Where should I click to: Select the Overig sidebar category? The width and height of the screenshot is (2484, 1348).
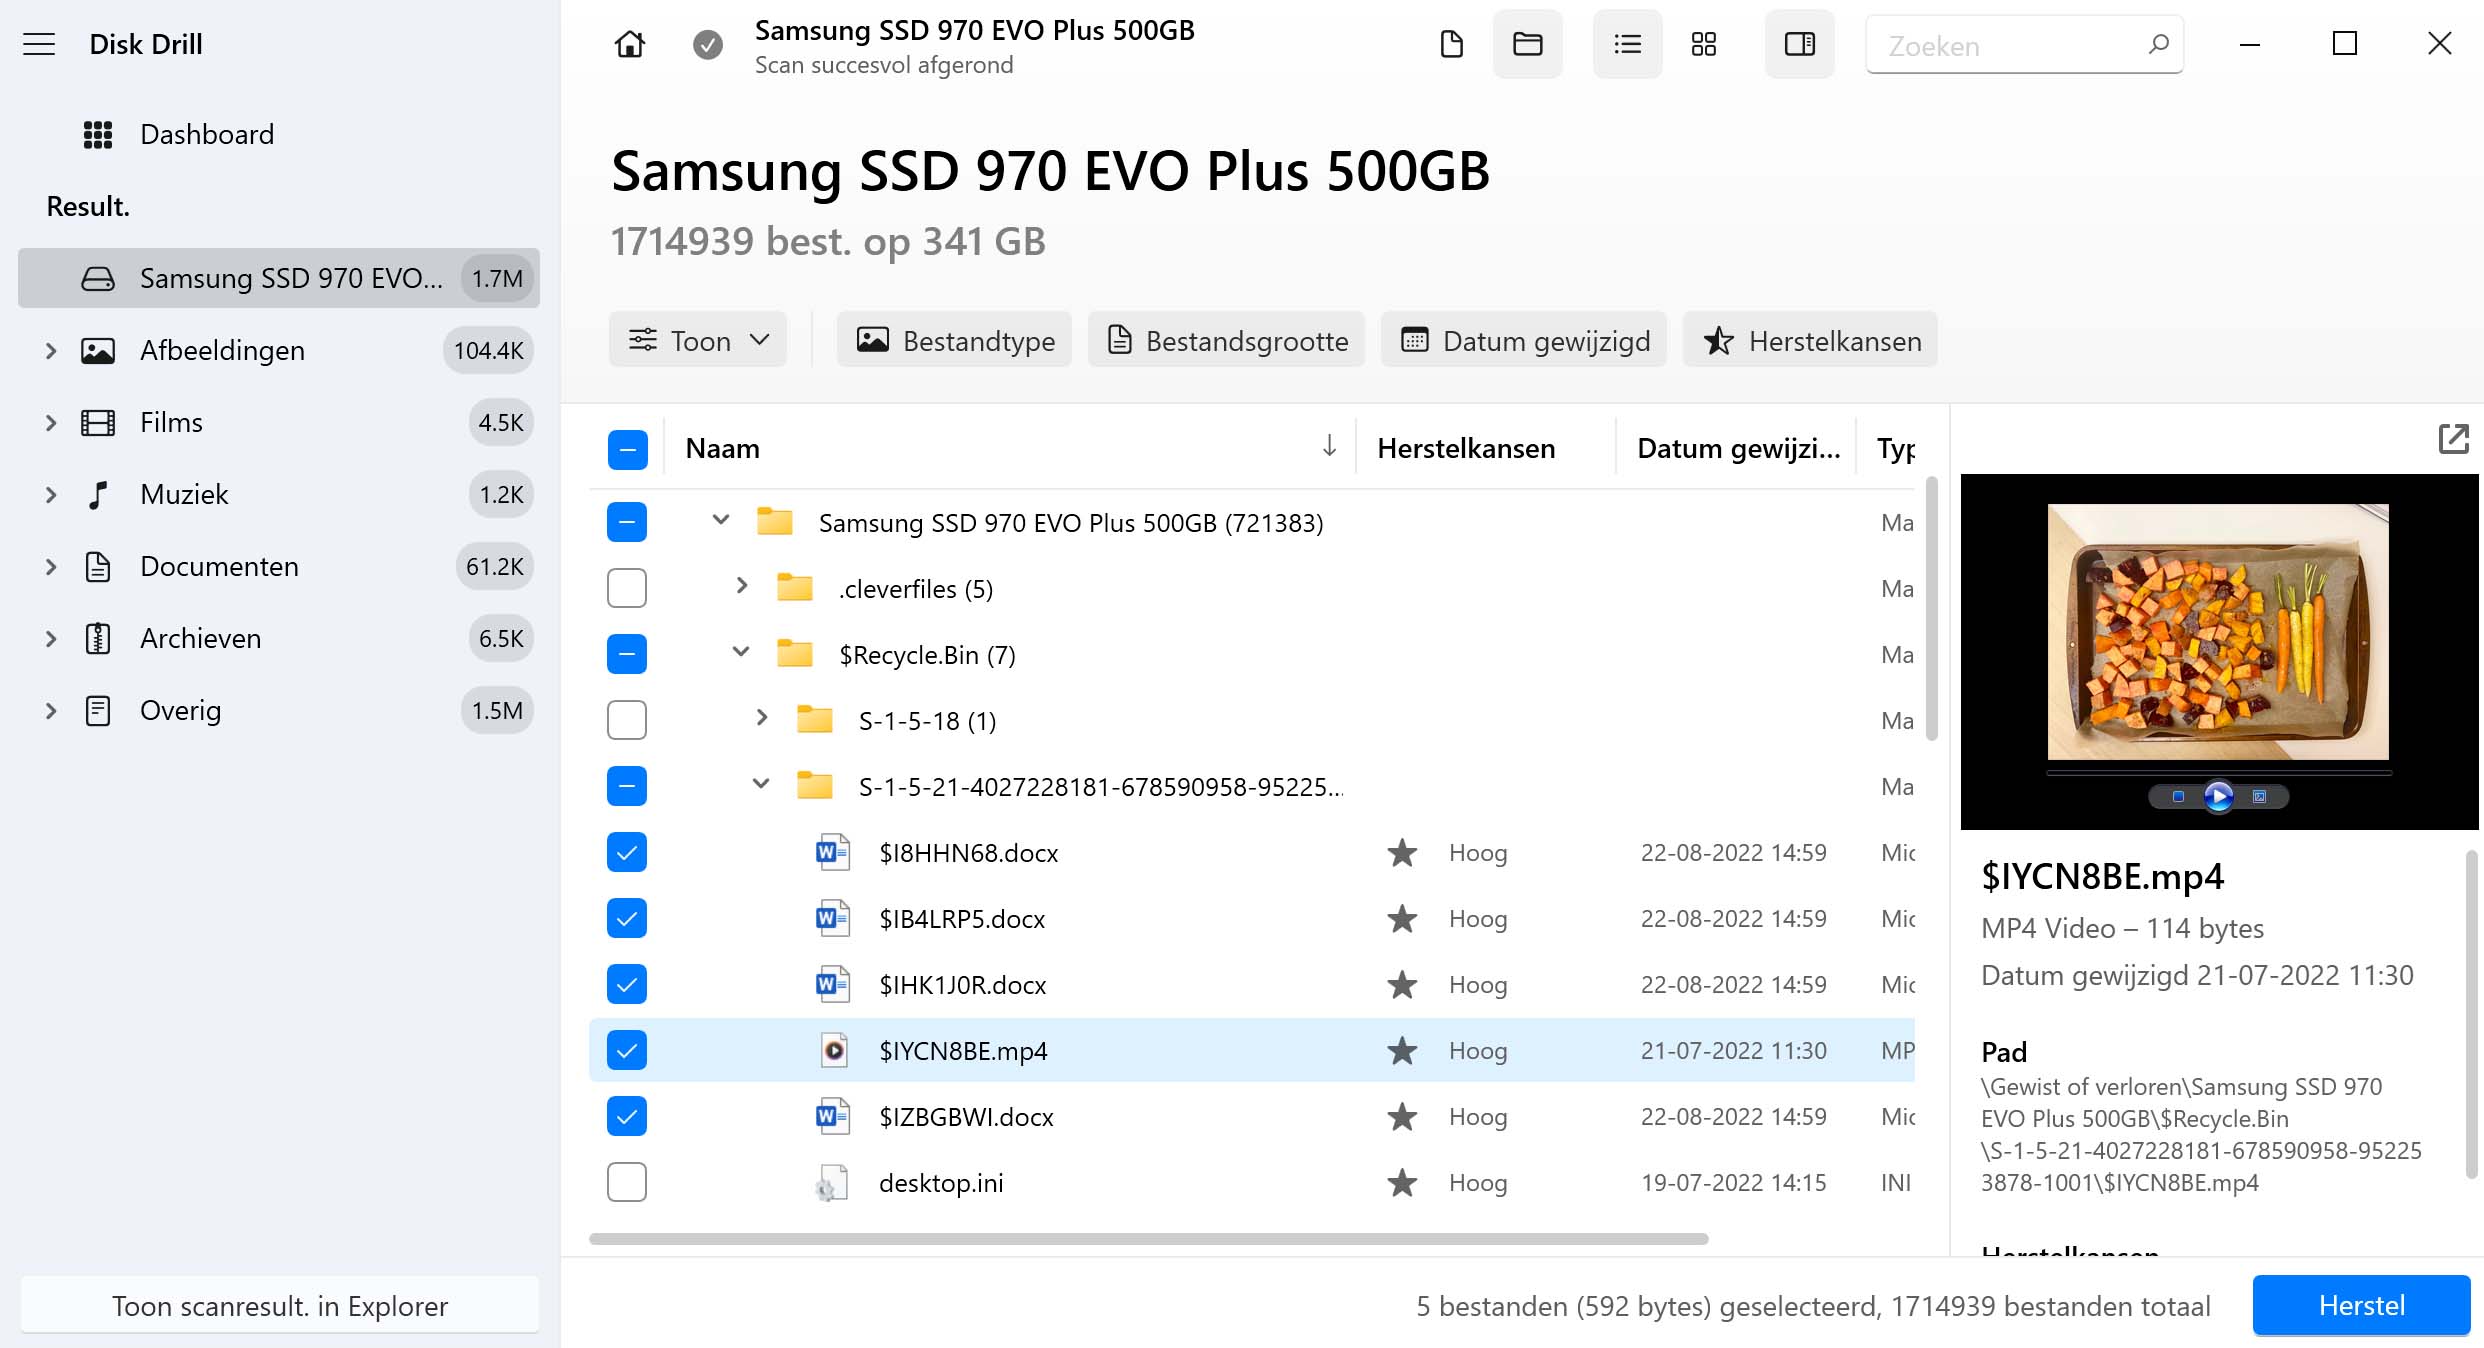(x=279, y=711)
